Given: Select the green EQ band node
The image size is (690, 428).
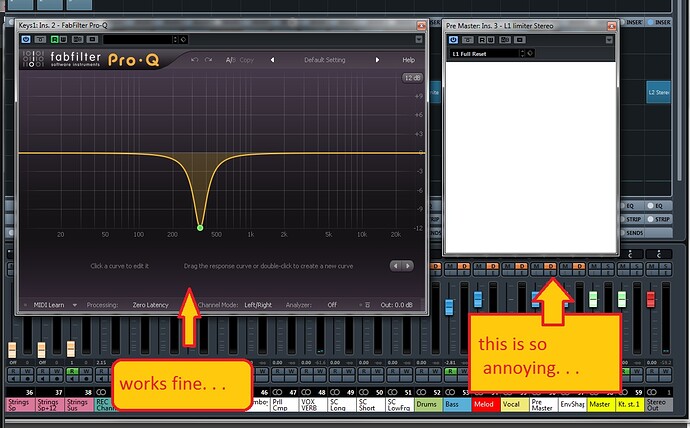Looking at the screenshot, I should (200, 227).
